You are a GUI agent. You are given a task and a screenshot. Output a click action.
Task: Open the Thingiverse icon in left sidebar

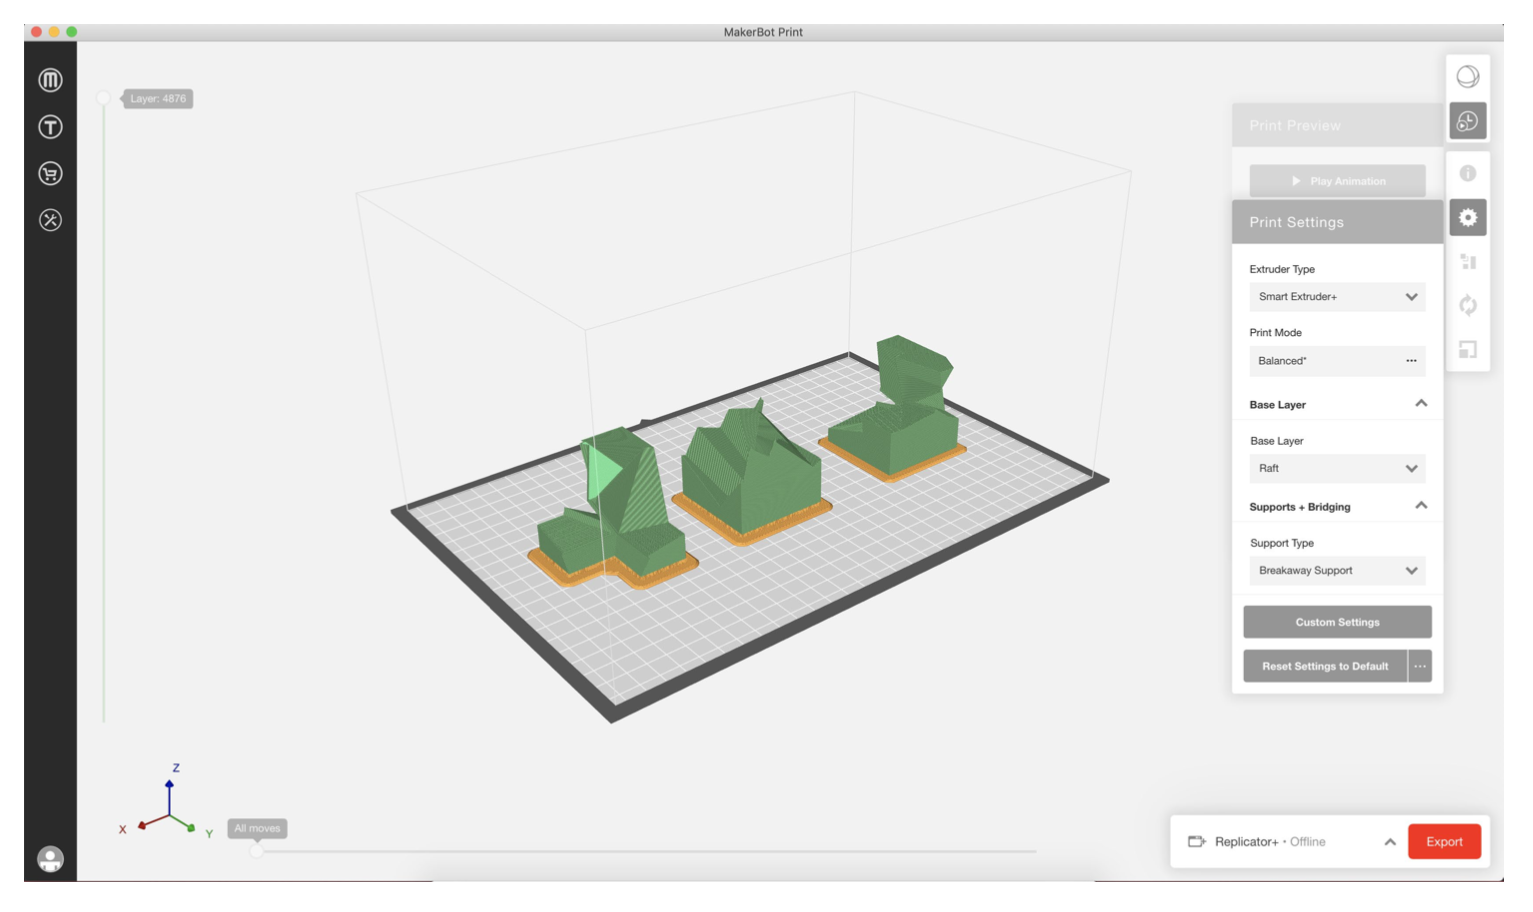click(50, 127)
